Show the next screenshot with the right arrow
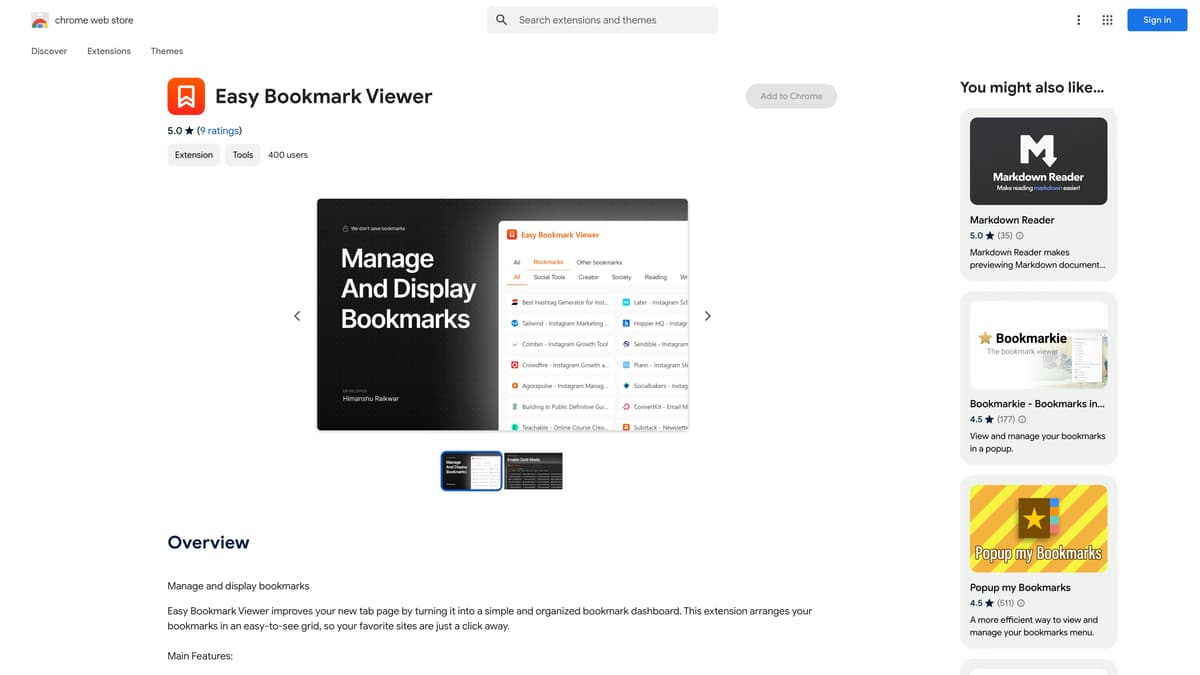1200x675 pixels. pos(708,316)
